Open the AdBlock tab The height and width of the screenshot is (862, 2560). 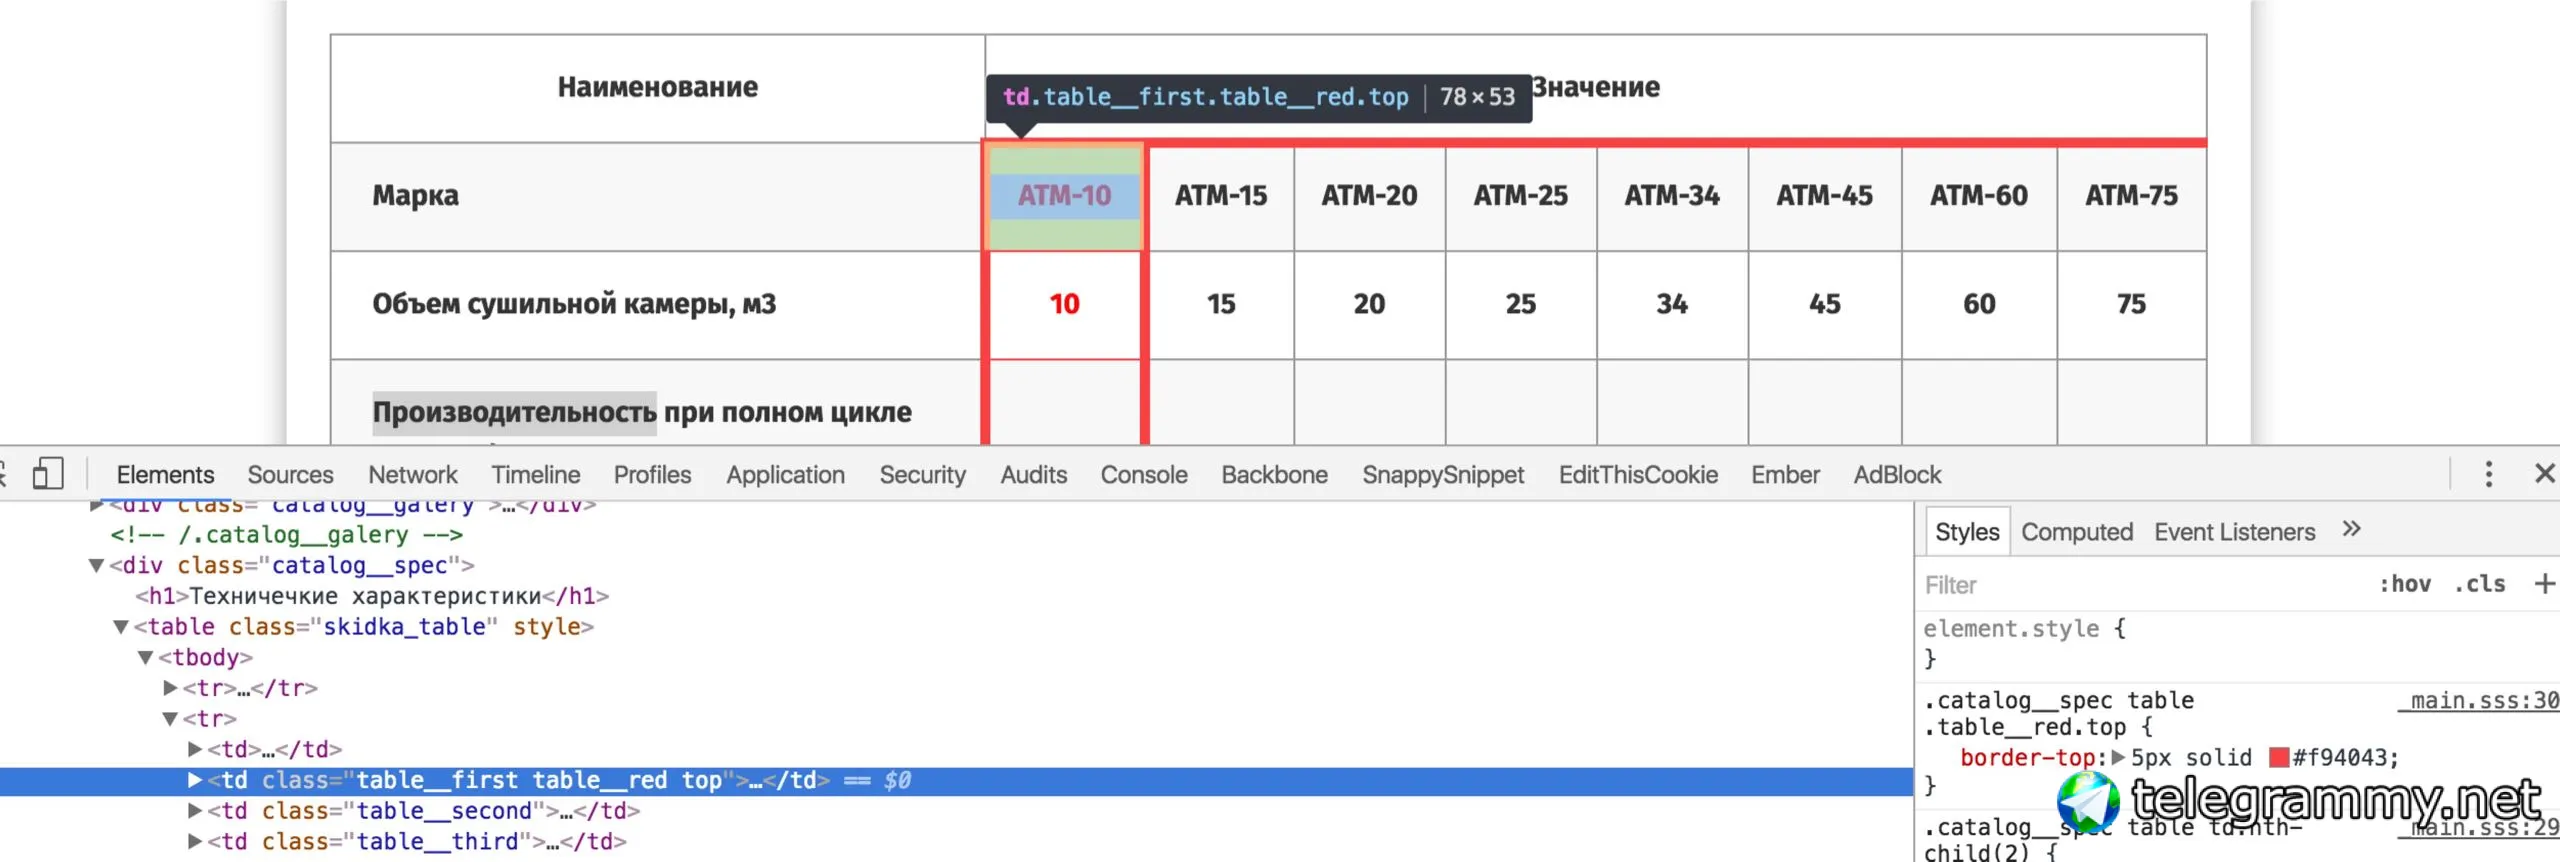[1897, 474]
